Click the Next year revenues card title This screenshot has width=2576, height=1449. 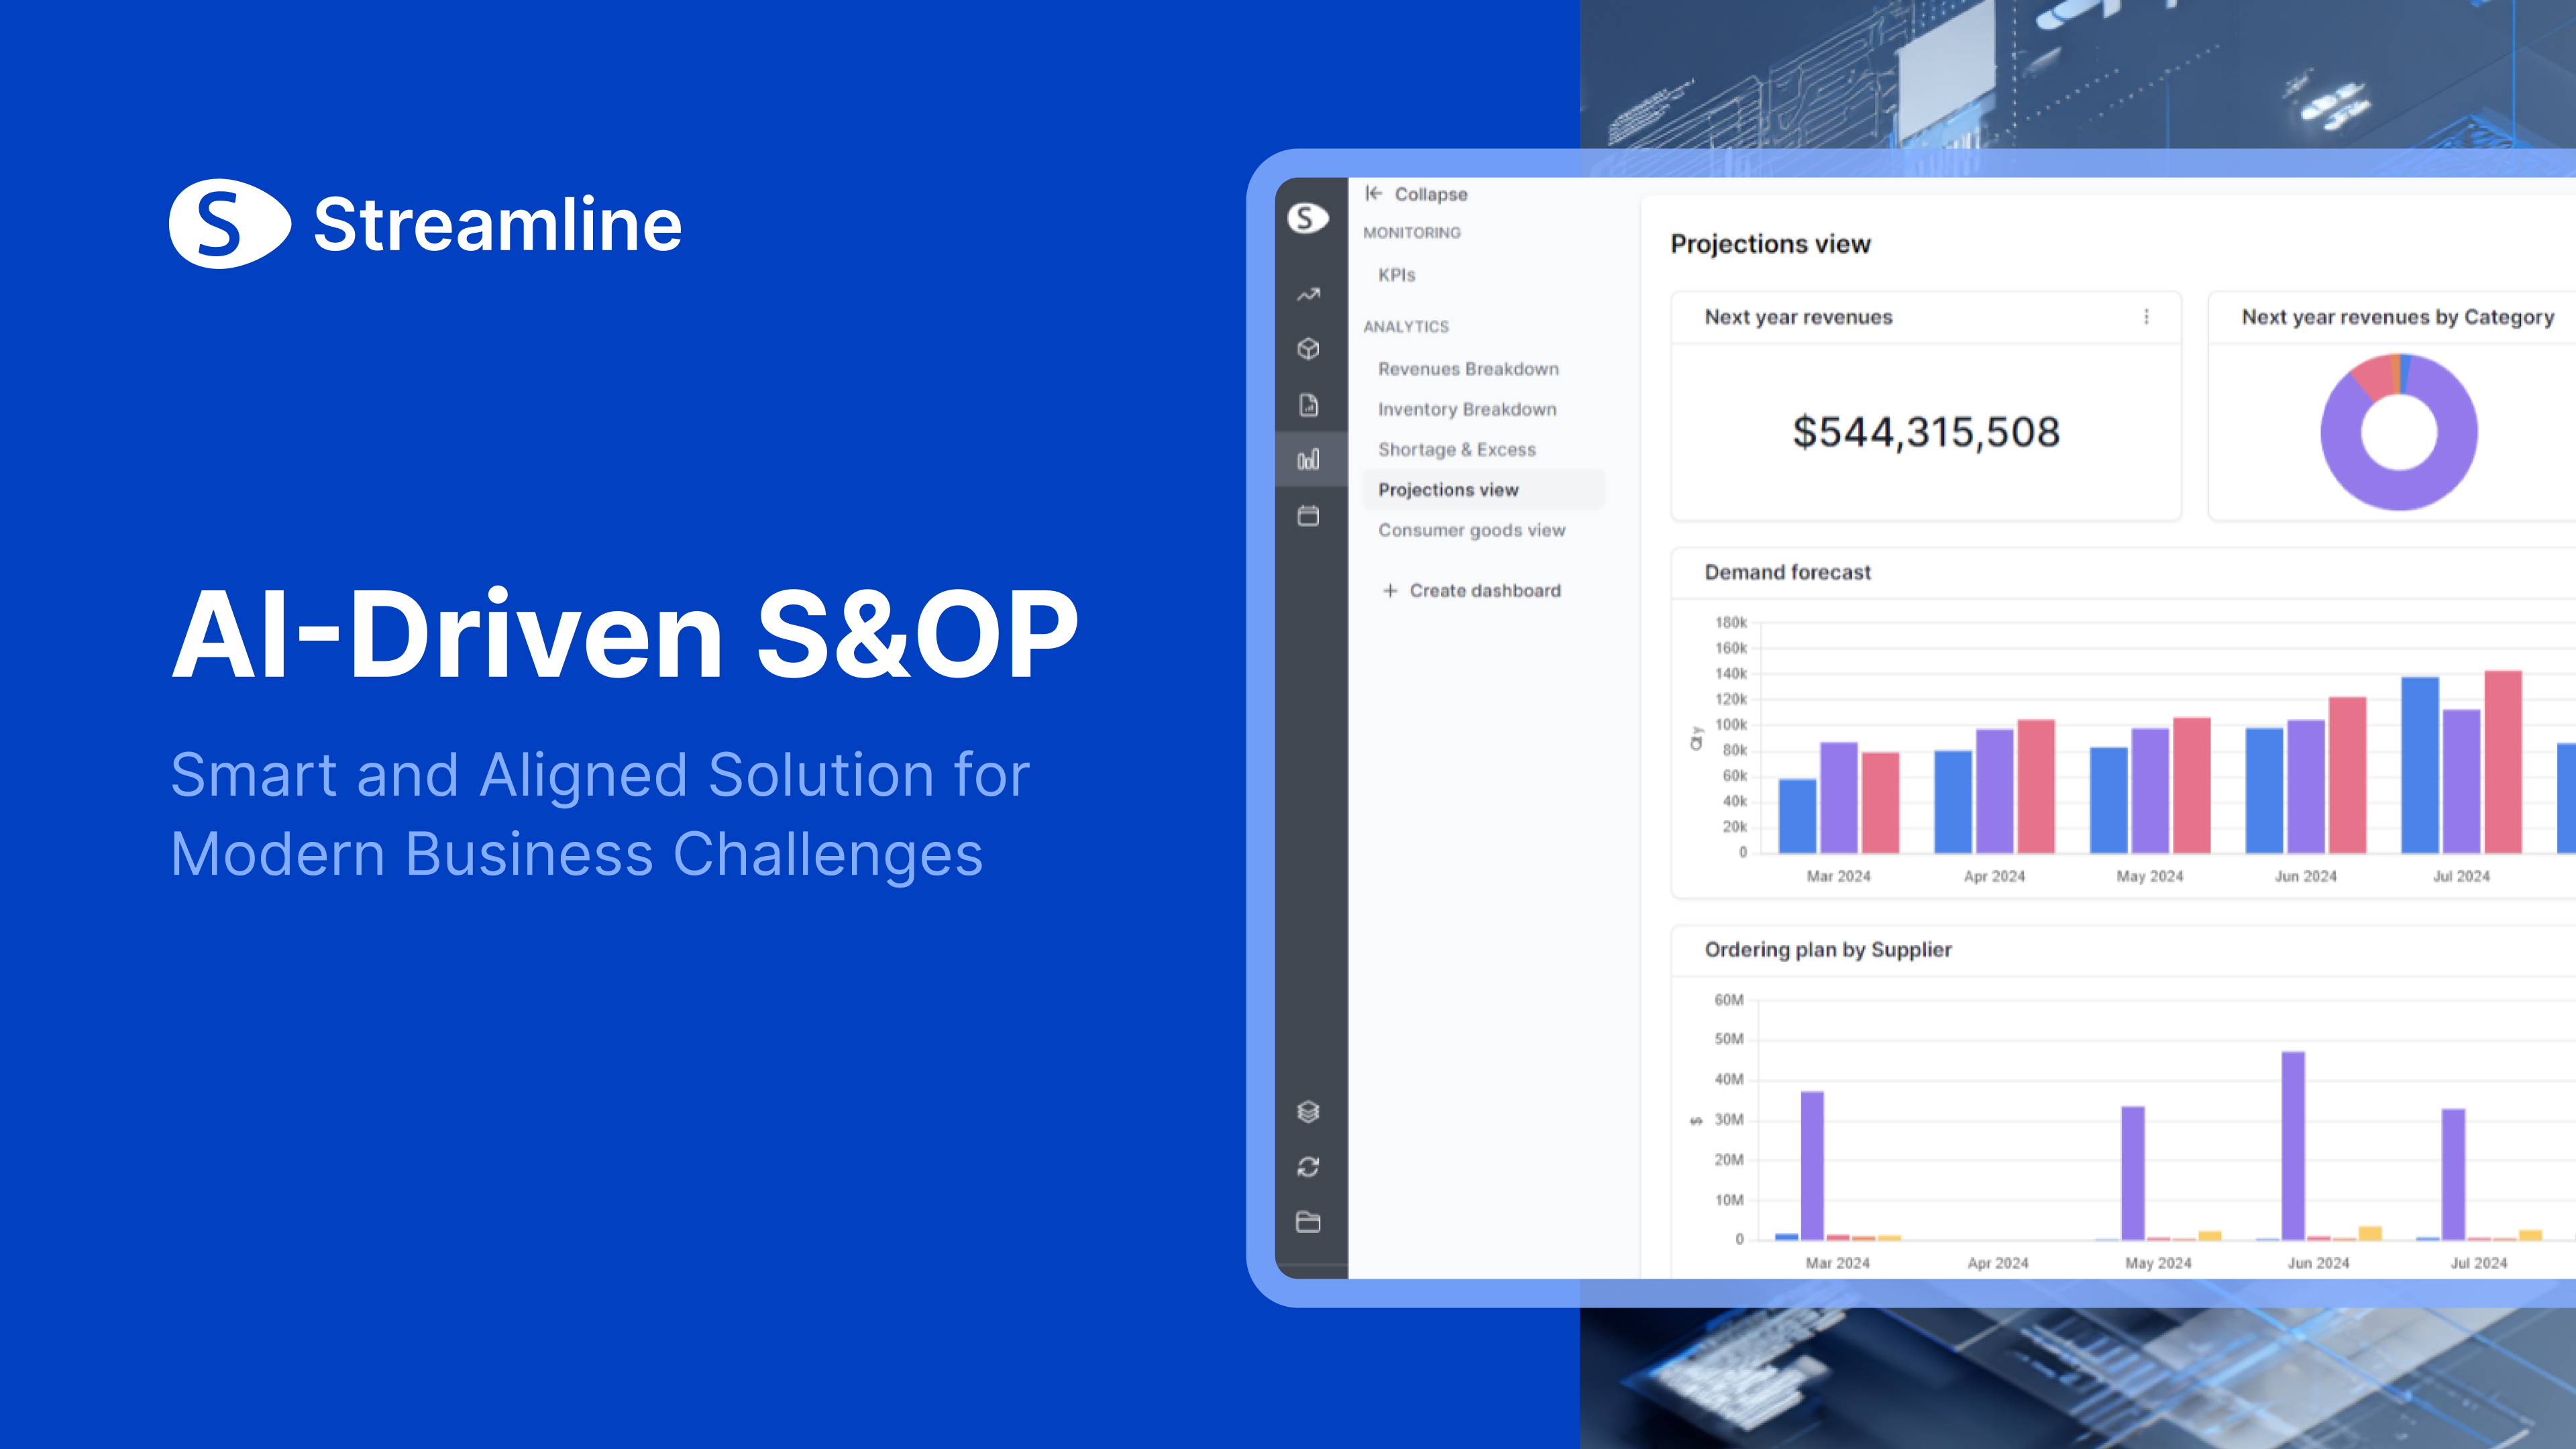(1798, 317)
